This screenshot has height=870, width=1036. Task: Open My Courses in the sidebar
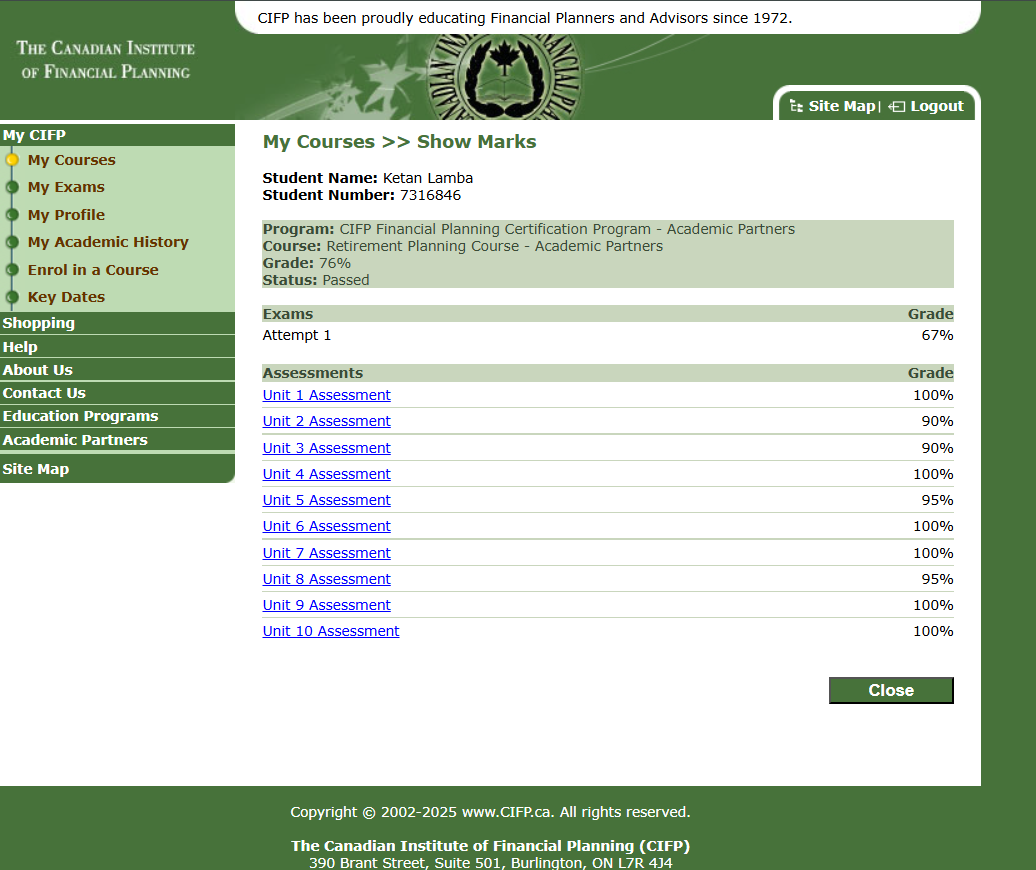(71, 160)
